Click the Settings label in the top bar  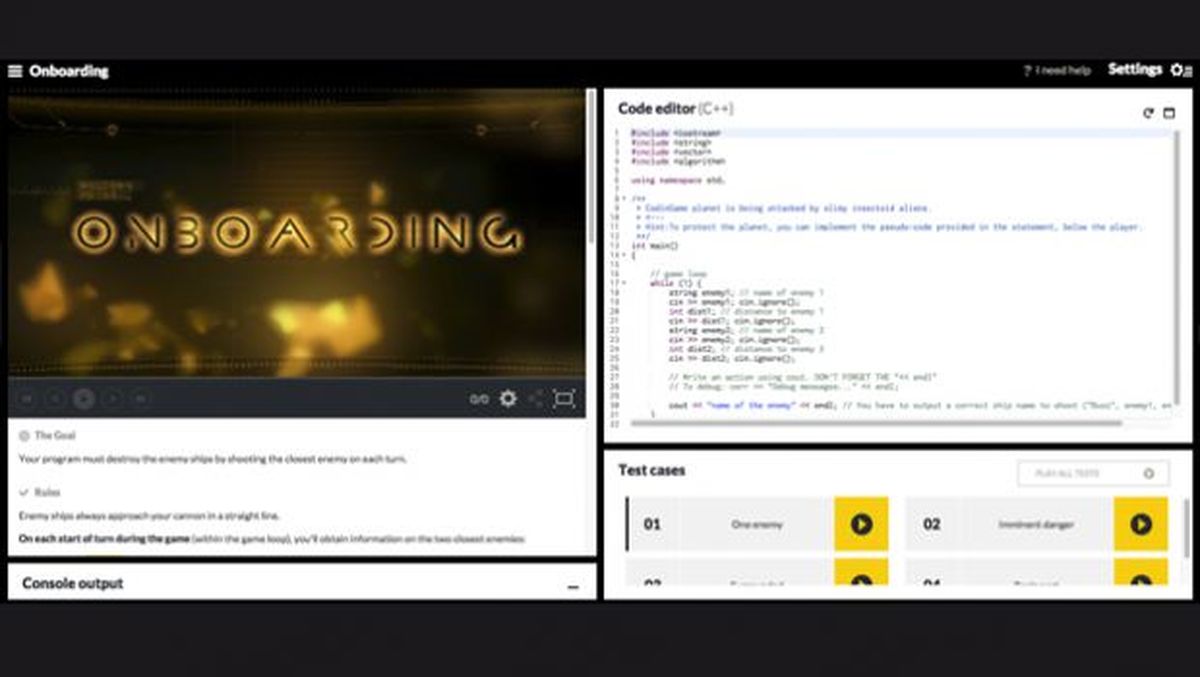pyautogui.click(x=1134, y=70)
